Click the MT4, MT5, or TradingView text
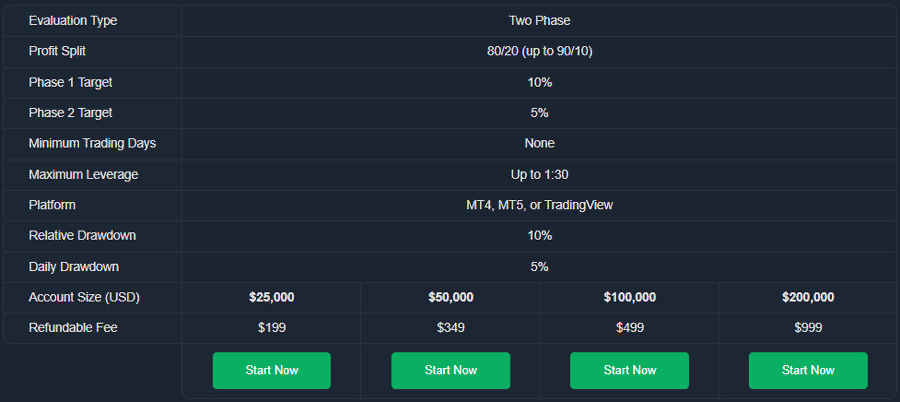This screenshot has width=900, height=402. pos(540,205)
